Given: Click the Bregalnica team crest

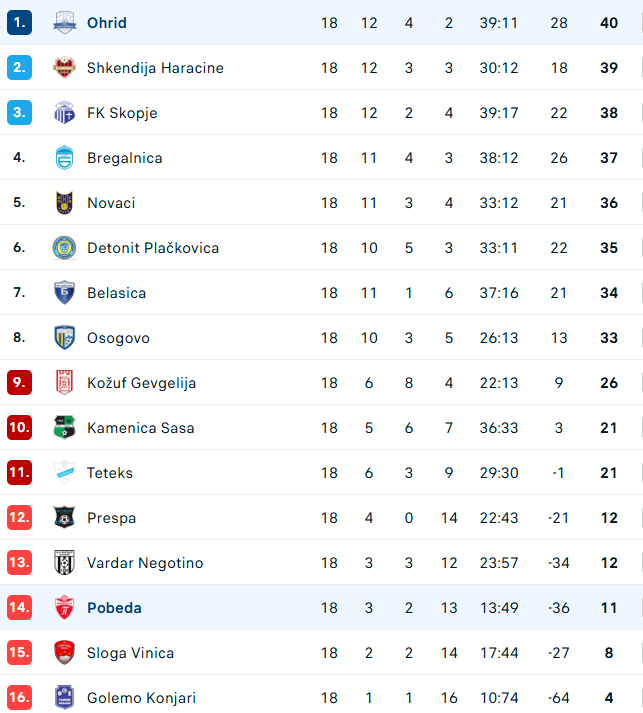Looking at the screenshot, I should tap(64, 158).
